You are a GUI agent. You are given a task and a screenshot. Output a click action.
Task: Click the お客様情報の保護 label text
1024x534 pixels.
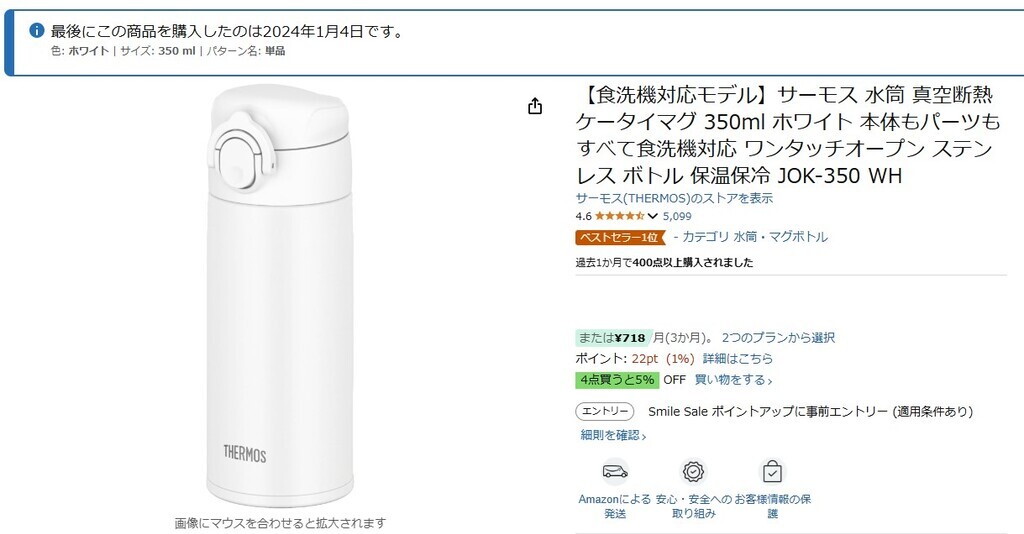pos(772,506)
